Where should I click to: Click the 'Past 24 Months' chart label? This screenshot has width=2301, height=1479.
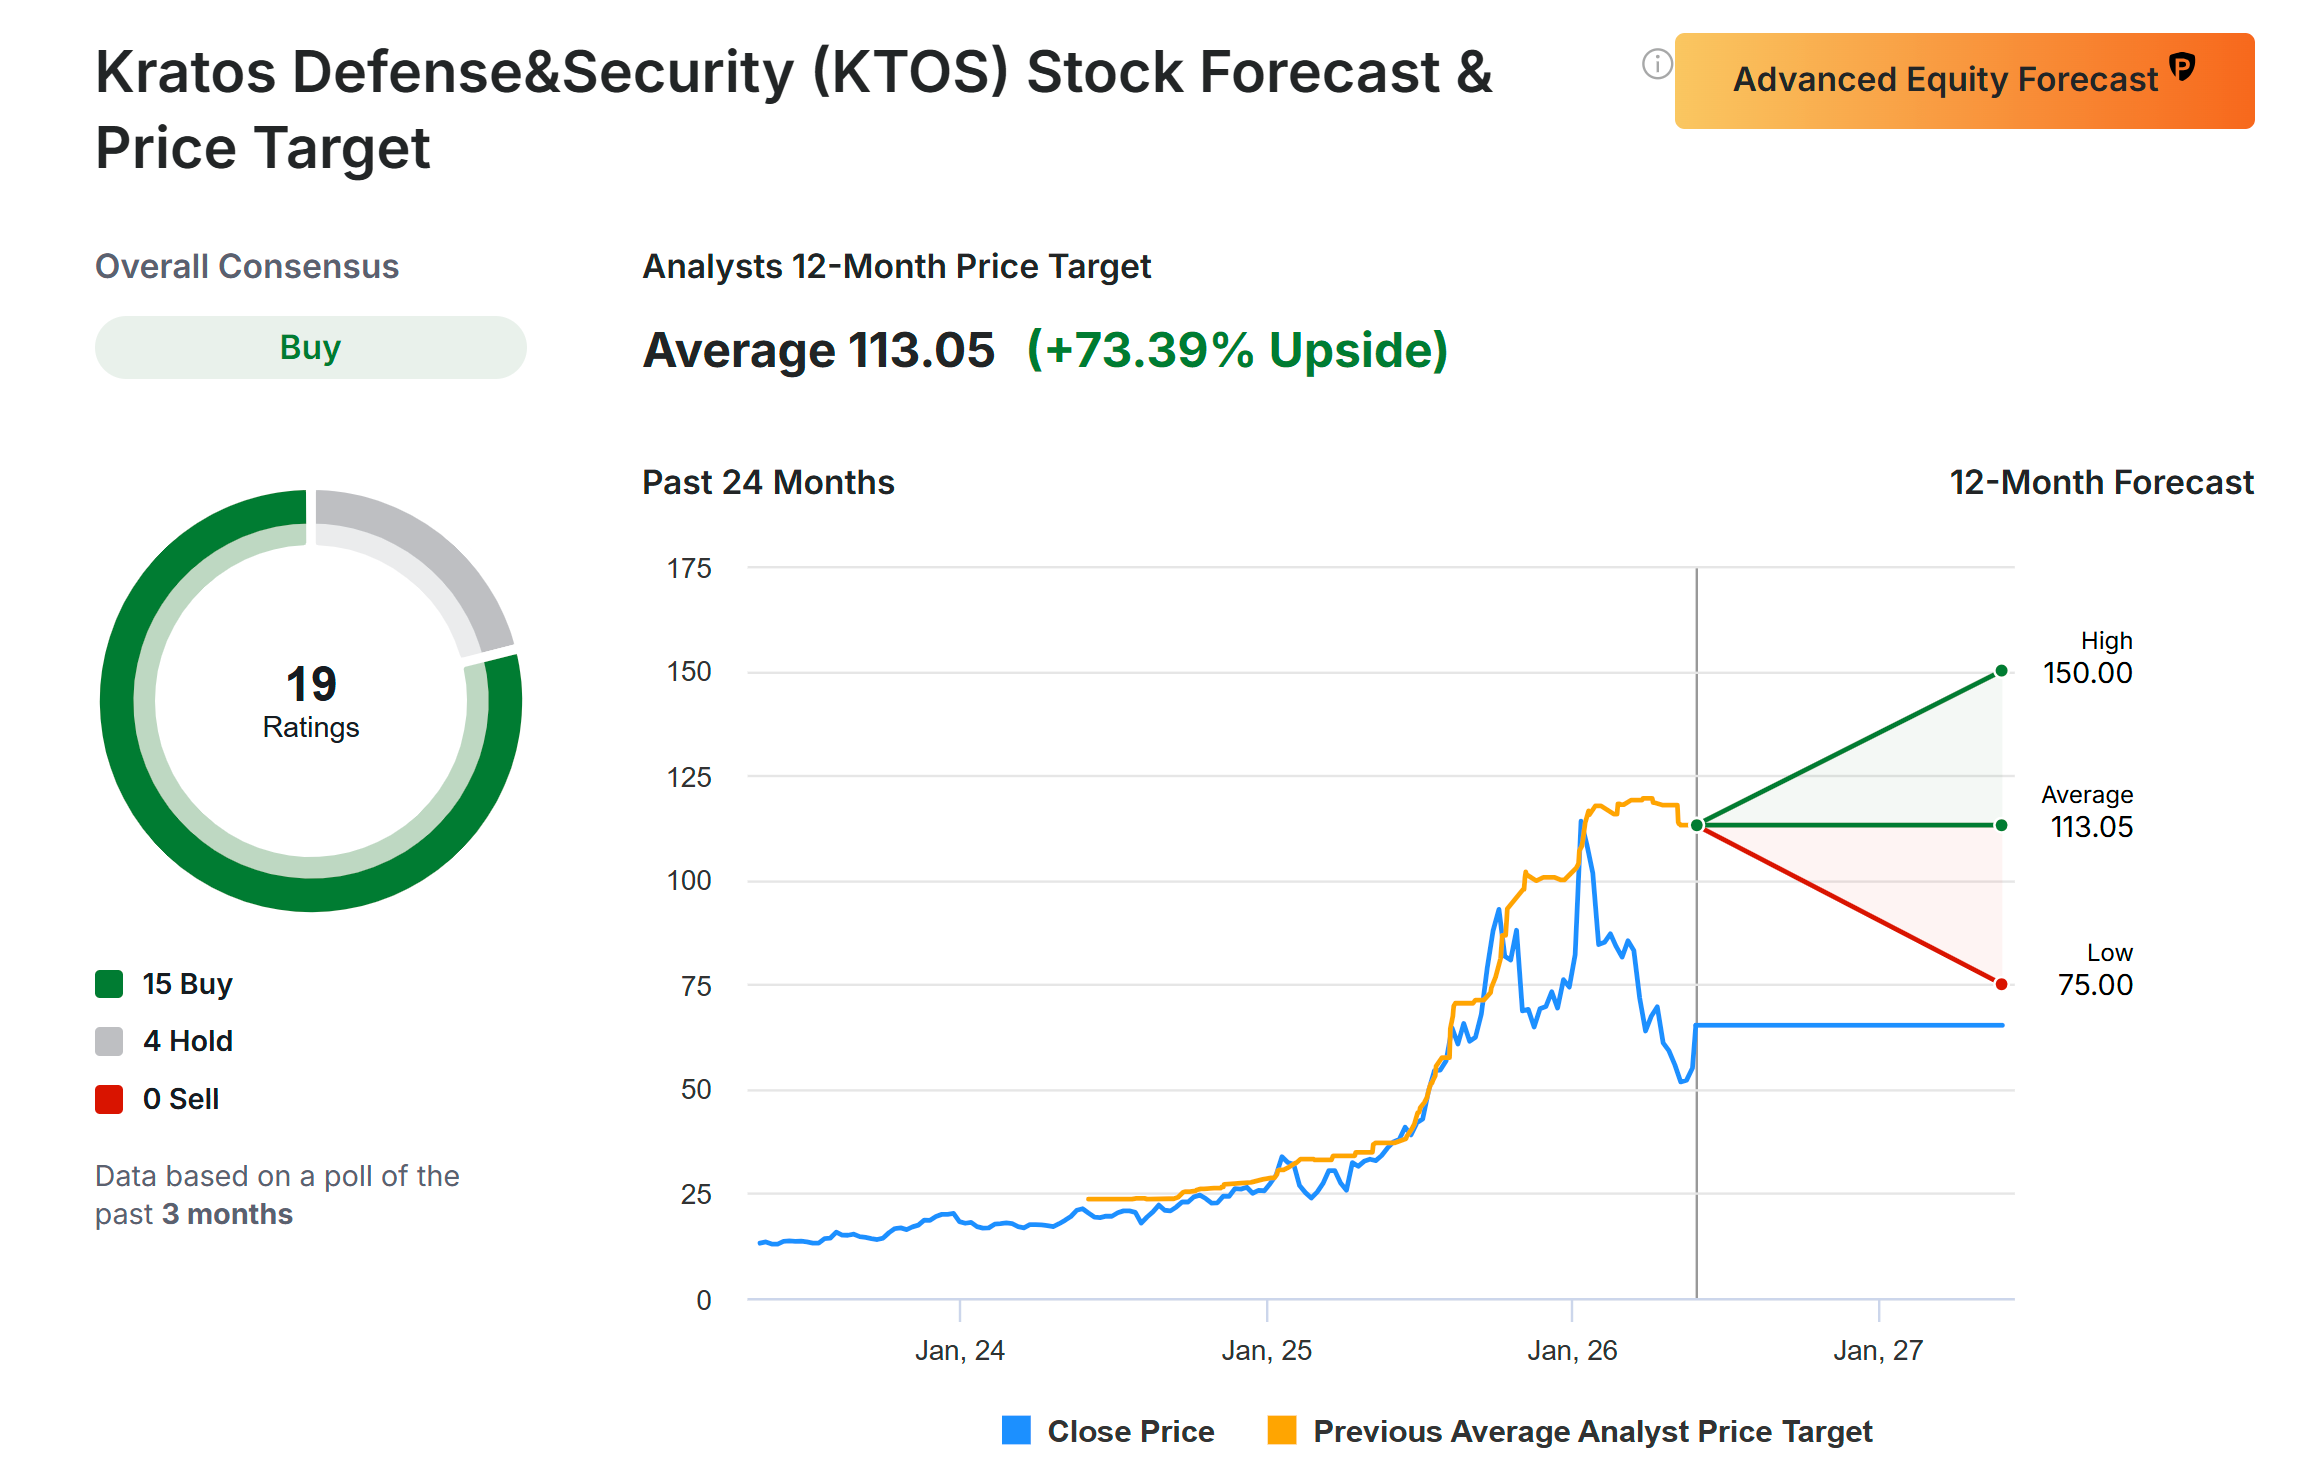tap(768, 483)
